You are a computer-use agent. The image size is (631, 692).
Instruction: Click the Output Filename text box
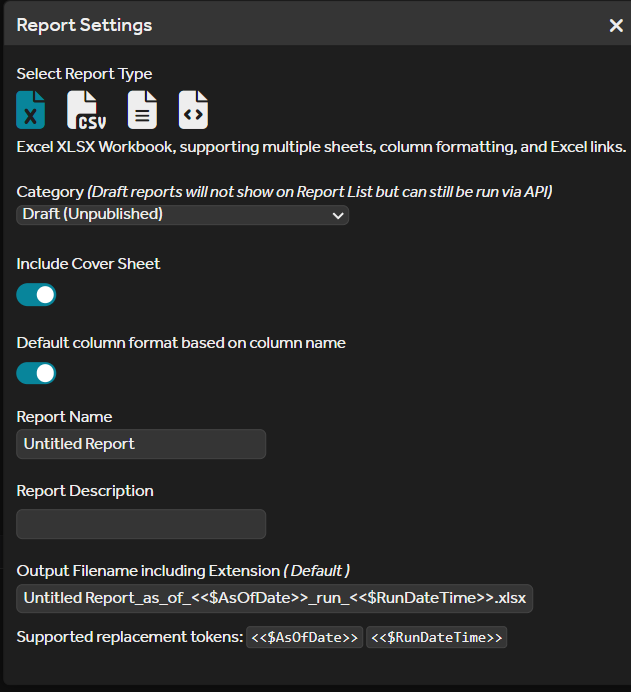[x=275, y=598]
